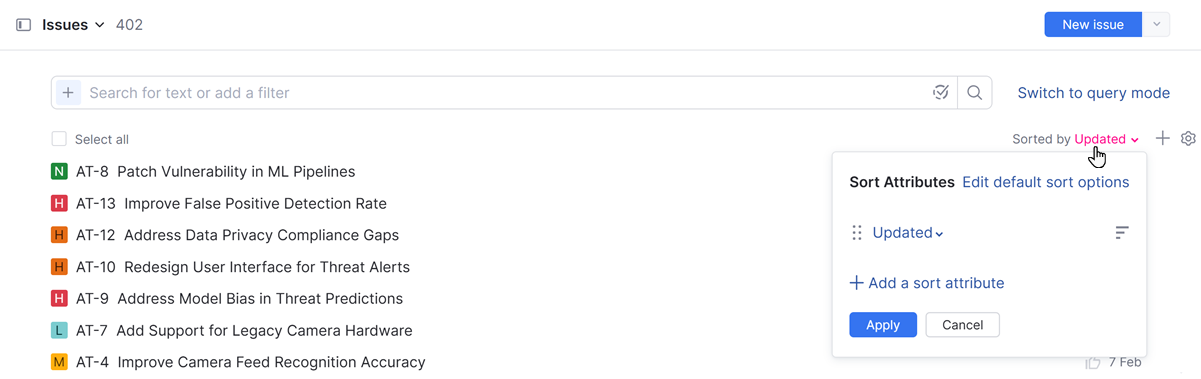
Task: Click the query assist checkmark icon
Action: coord(940,93)
